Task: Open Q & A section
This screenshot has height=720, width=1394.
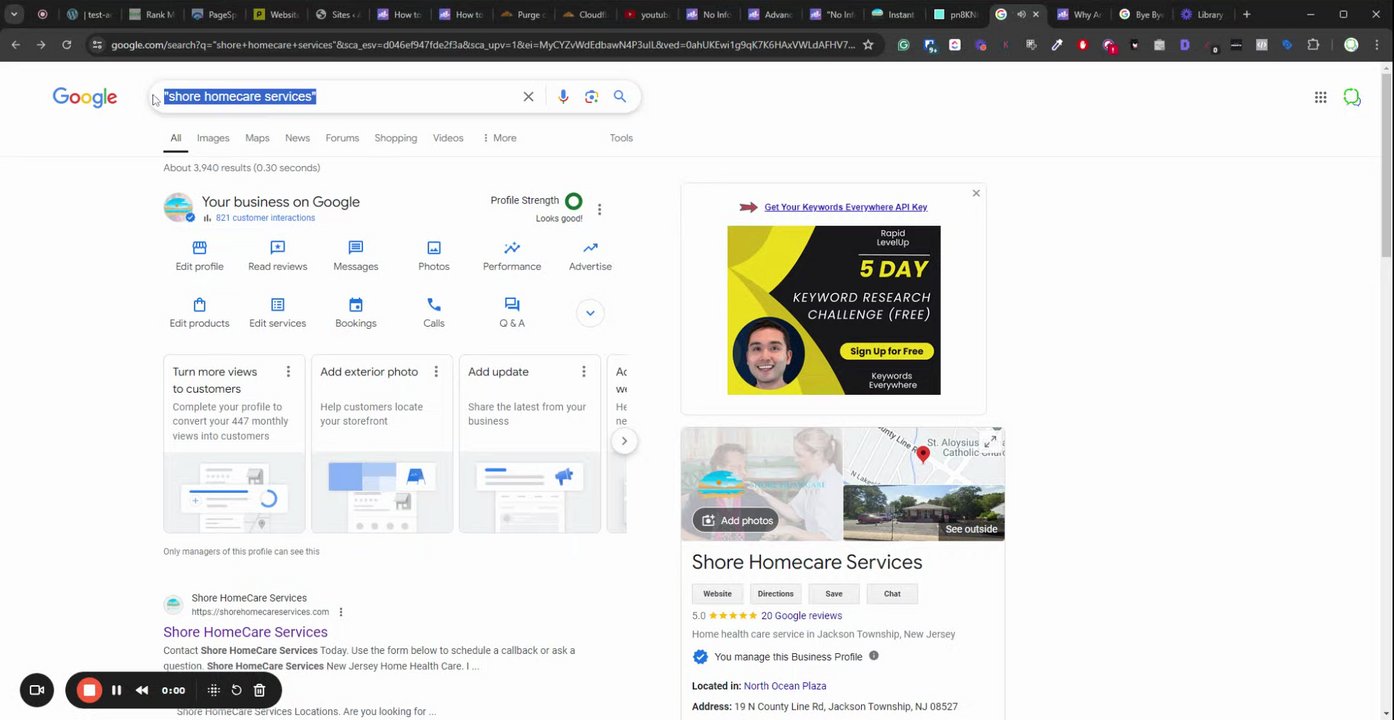Action: [x=512, y=313]
